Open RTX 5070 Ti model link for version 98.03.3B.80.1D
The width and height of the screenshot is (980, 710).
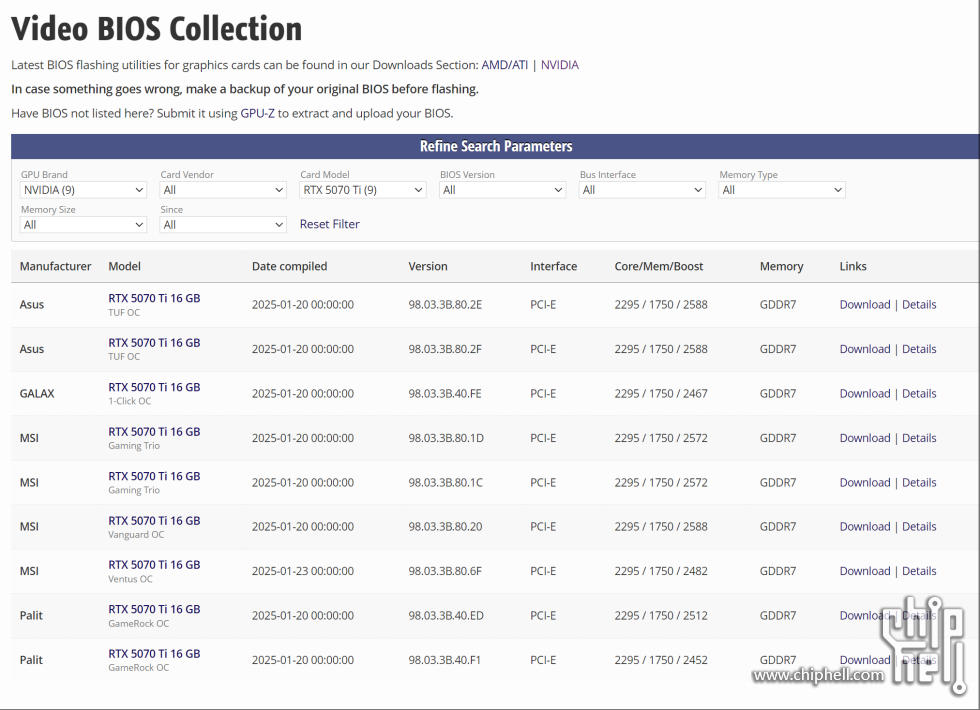[x=154, y=431]
